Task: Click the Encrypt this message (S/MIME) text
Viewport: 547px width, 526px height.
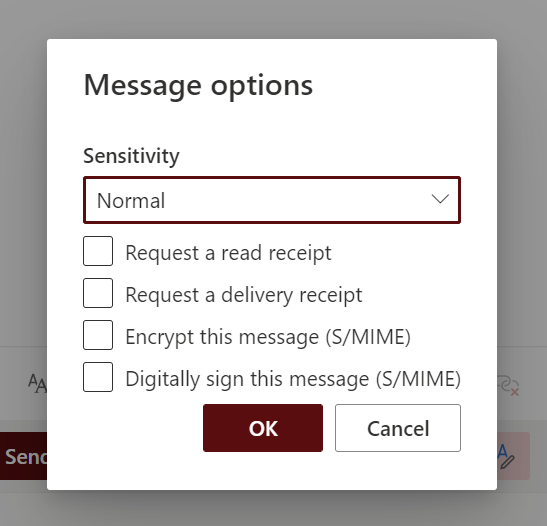Action: point(268,337)
